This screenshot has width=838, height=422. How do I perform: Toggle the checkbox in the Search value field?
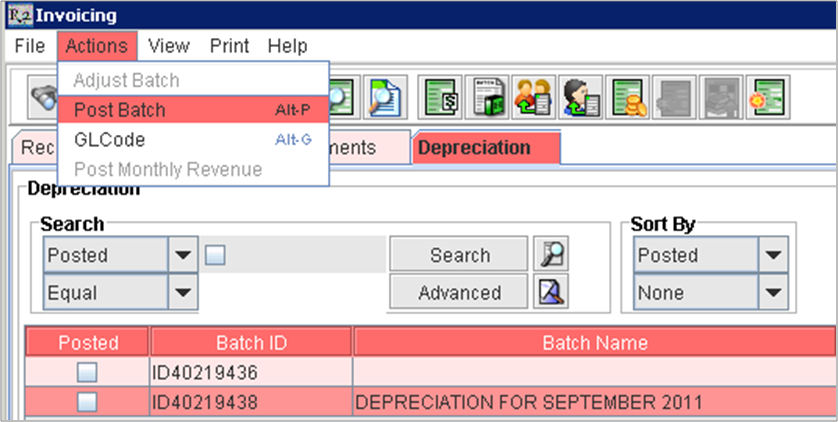215,255
